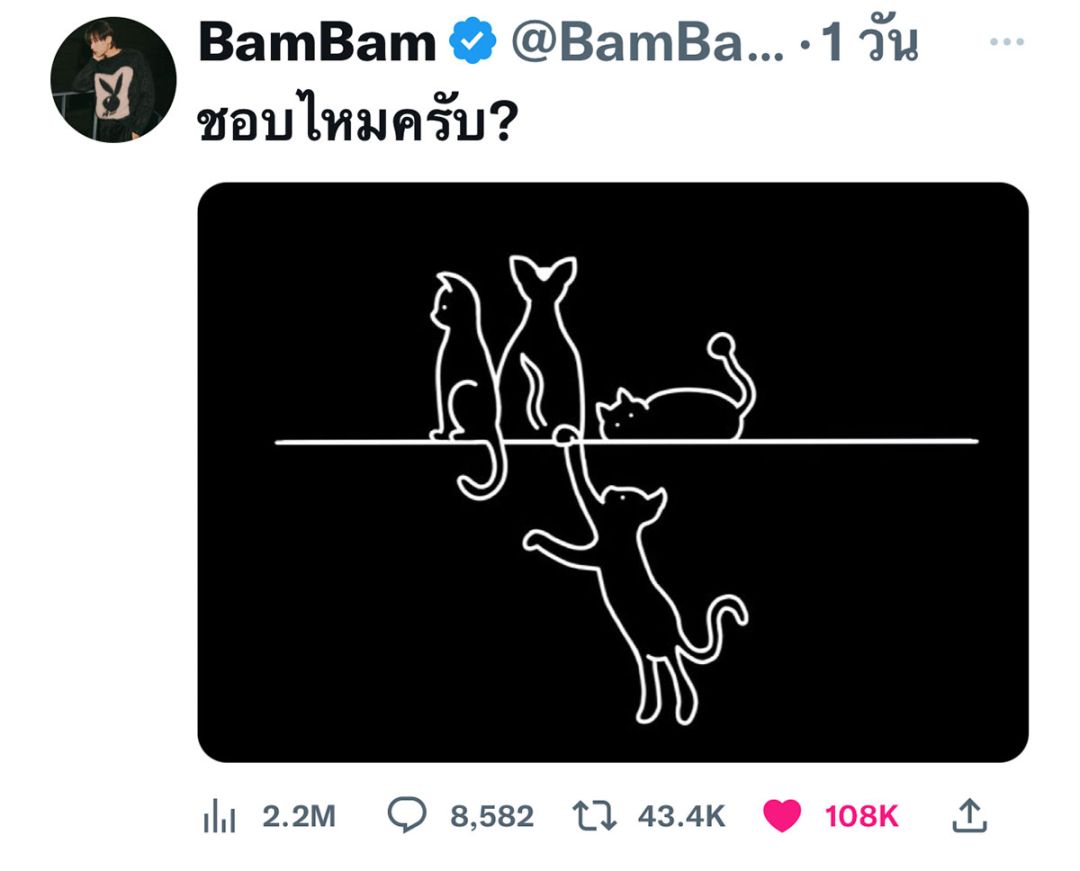Screen dimensions: 1080x871
Task: Click the "1 วัน" post timestamp
Action: [869, 44]
